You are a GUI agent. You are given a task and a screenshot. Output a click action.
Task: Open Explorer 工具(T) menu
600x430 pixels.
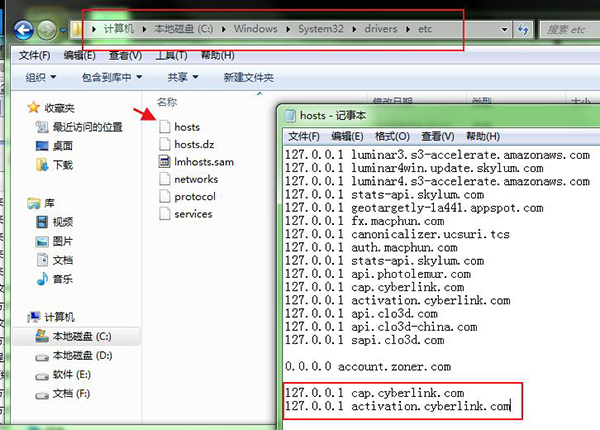[171, 55]
